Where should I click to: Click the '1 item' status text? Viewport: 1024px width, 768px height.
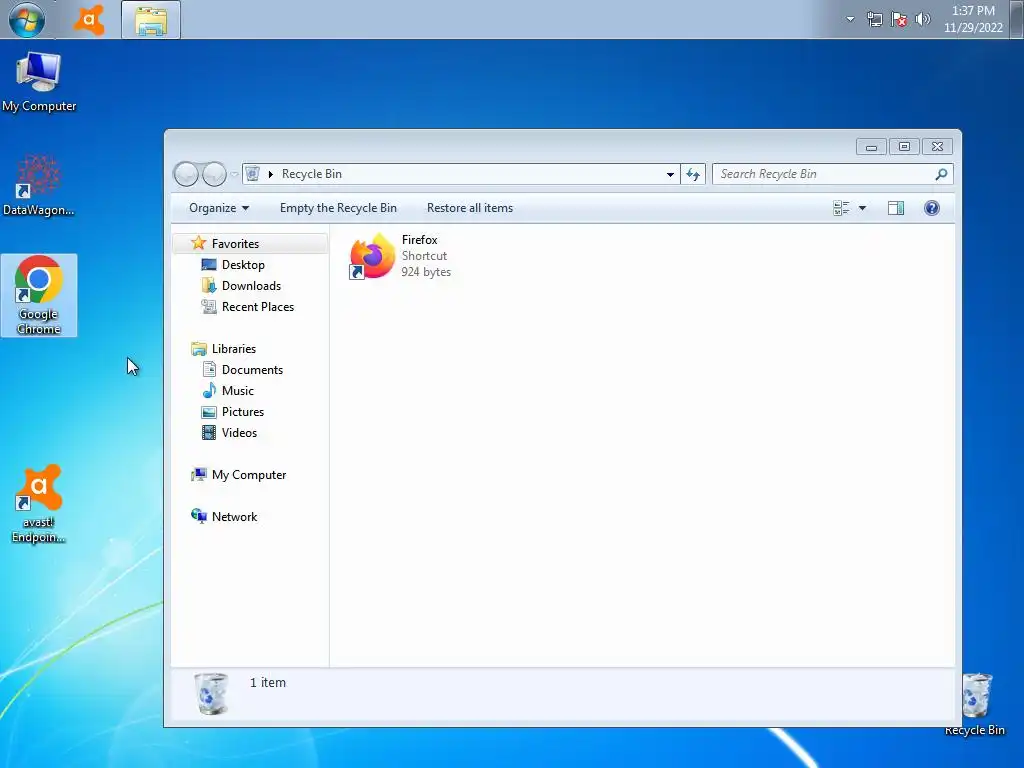coord(268,682)
